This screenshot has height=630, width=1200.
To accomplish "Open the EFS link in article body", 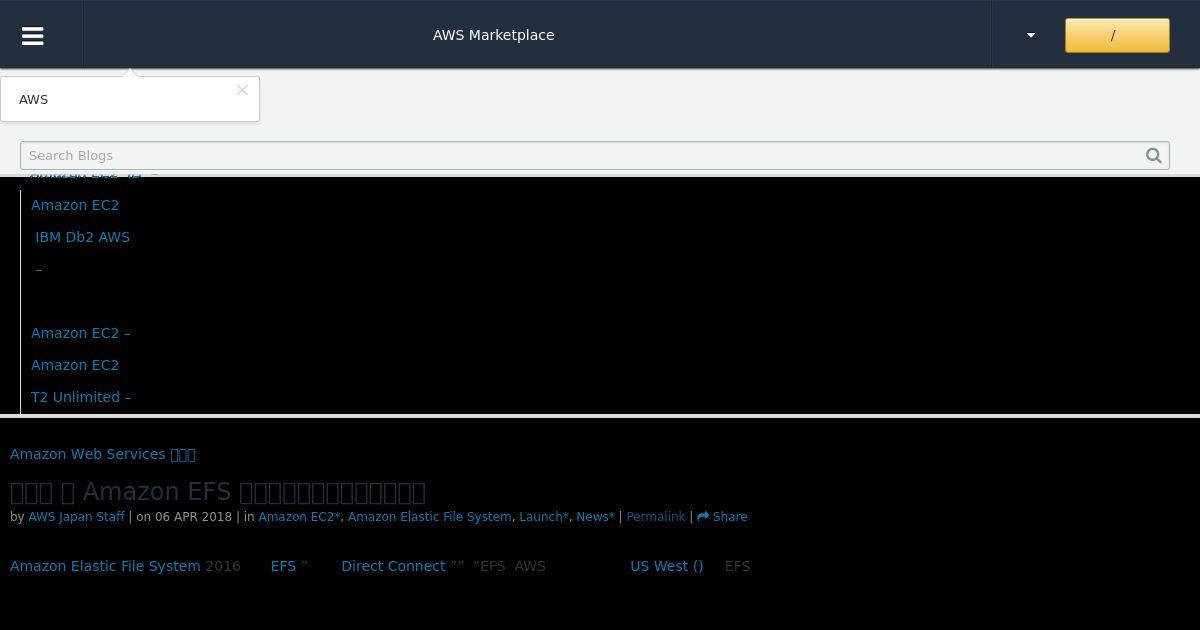I will (x=283, y=566).
